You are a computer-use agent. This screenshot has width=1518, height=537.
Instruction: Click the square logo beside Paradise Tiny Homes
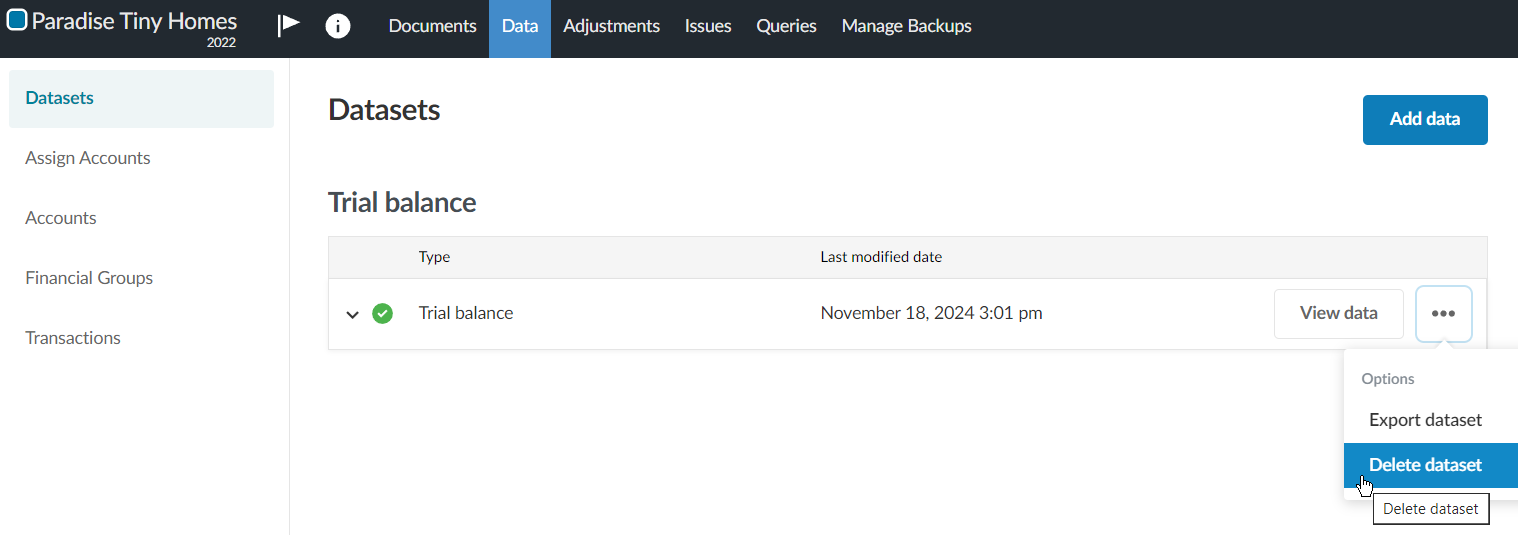tap(17, 21)
